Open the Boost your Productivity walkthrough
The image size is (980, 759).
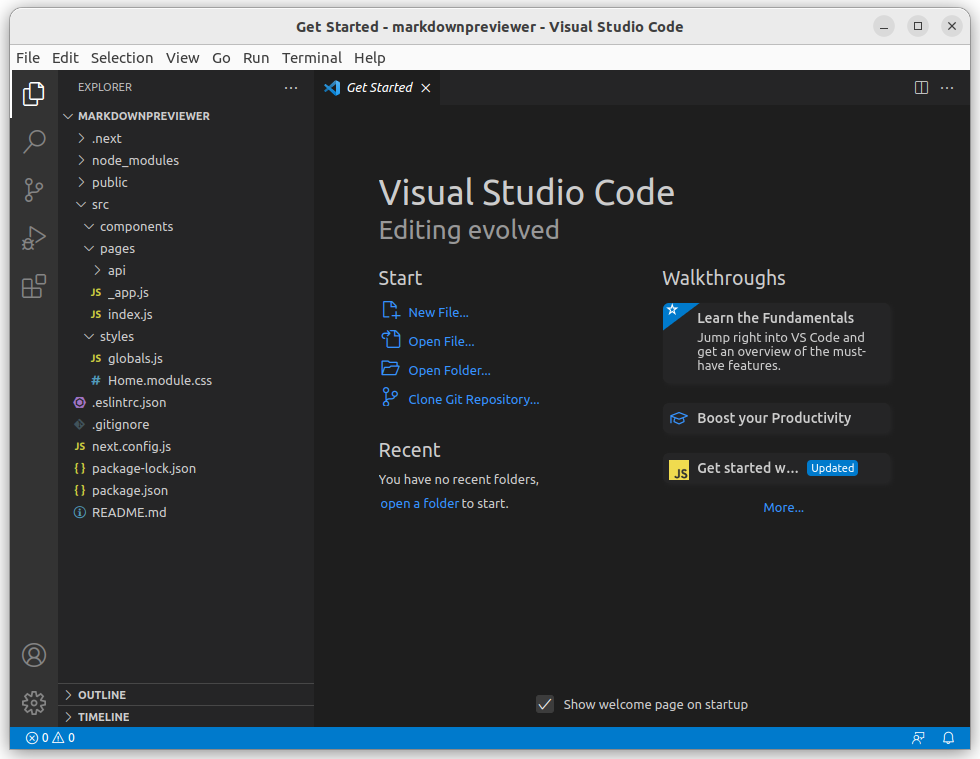pos(776,418)
